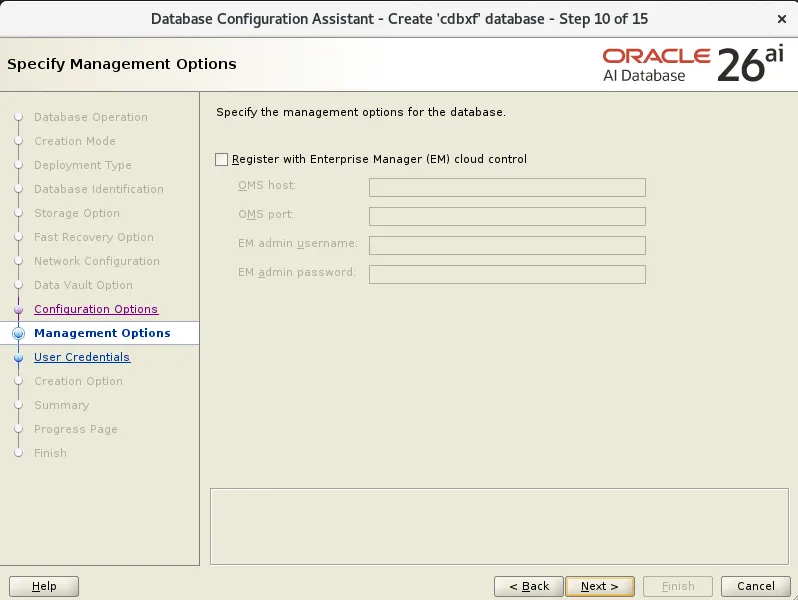The image size is (798, 600).
Task: Click the Storage Option step label
Action: (77, 213)
